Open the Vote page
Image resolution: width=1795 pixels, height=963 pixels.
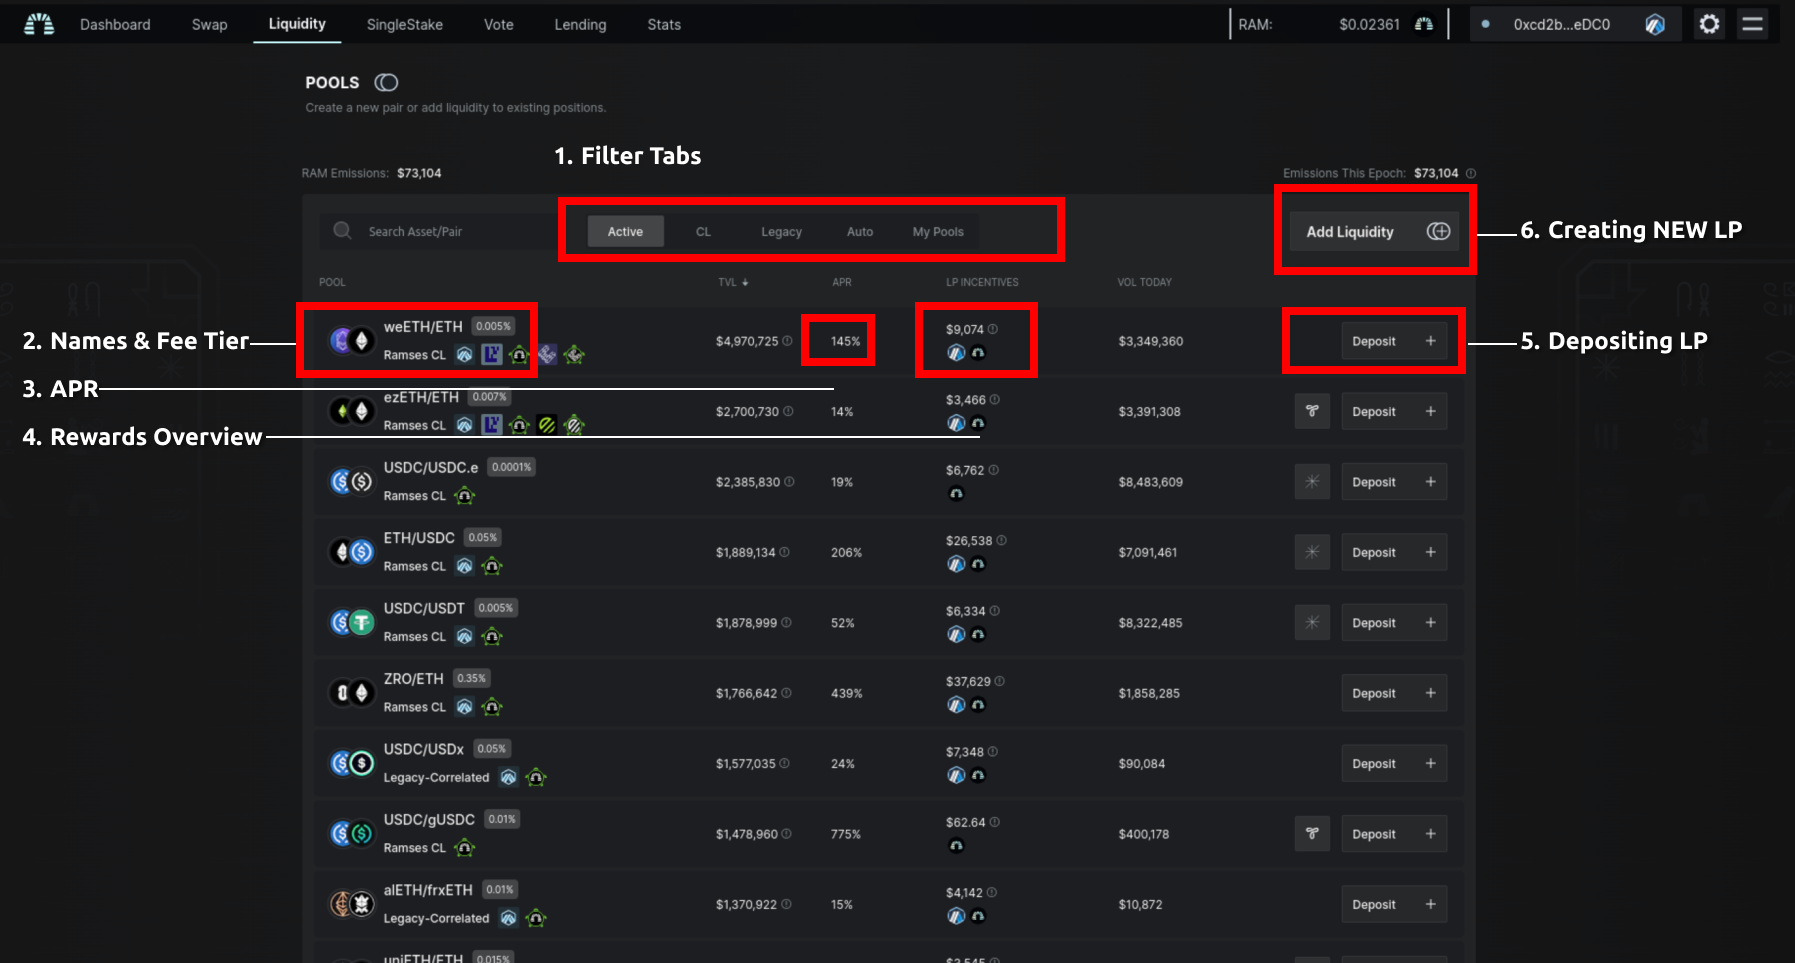coord(499,24)
